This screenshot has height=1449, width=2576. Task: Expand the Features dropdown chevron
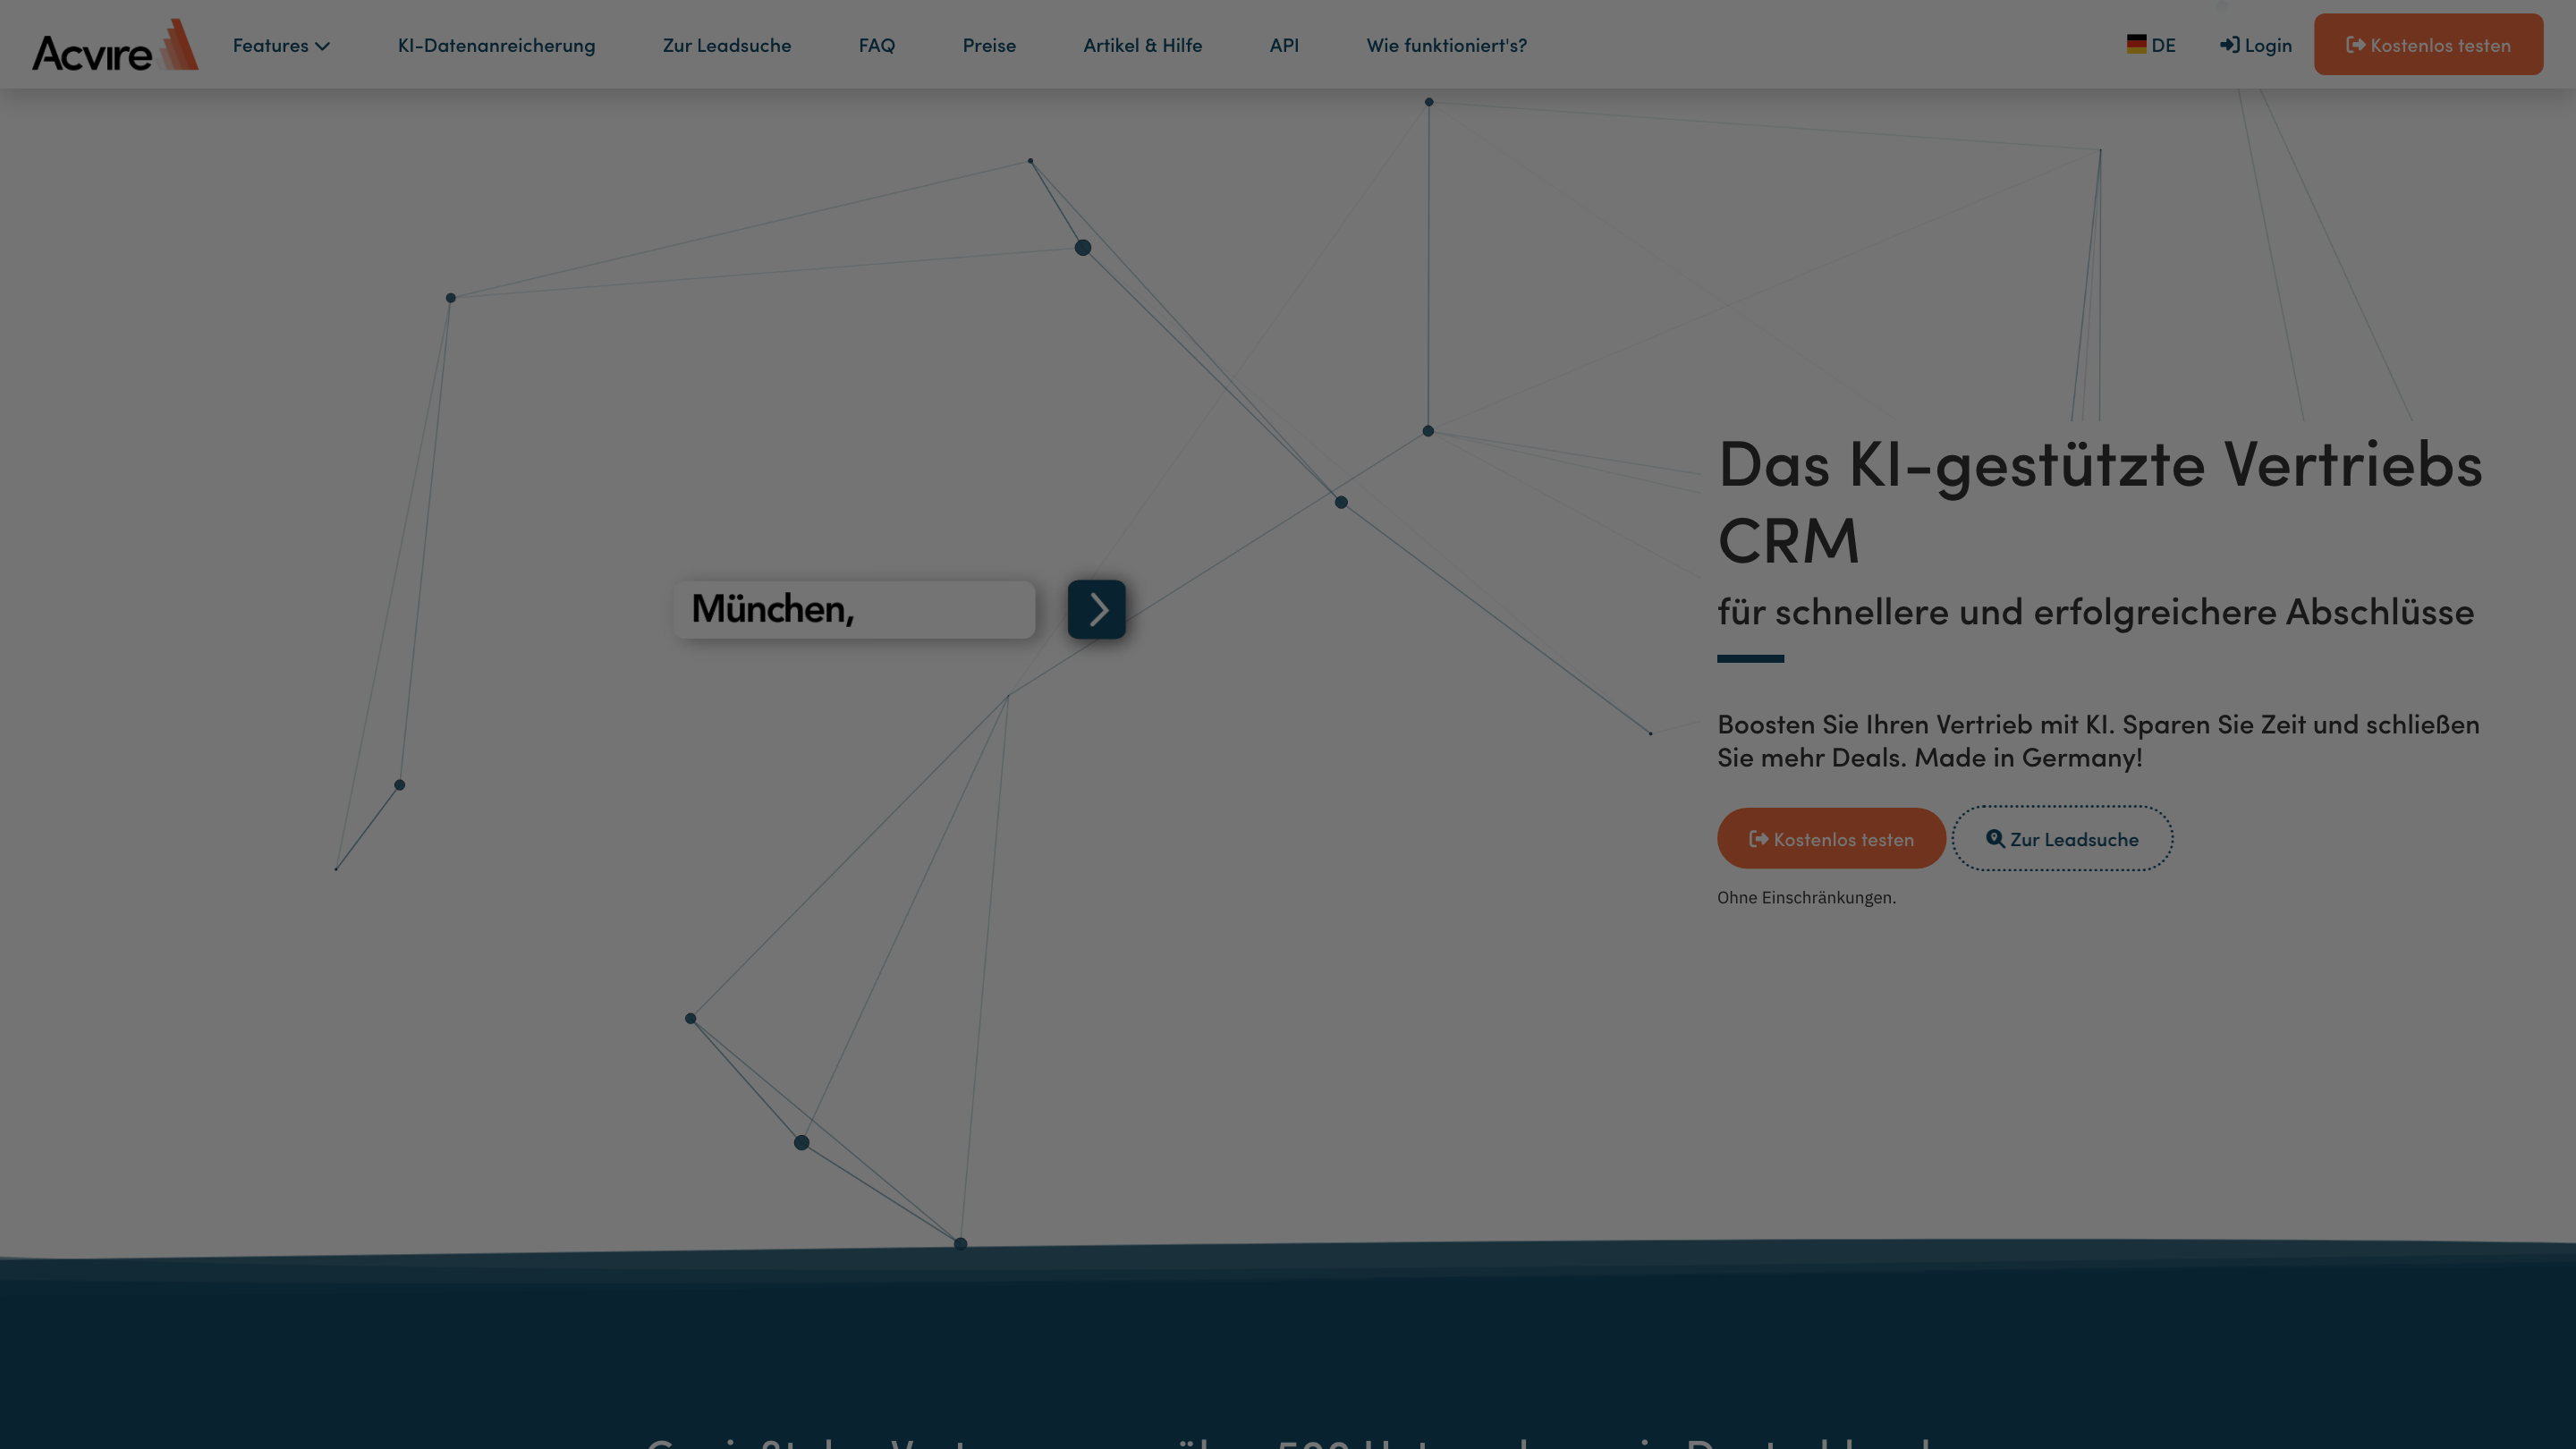click(x=322, y=46)
